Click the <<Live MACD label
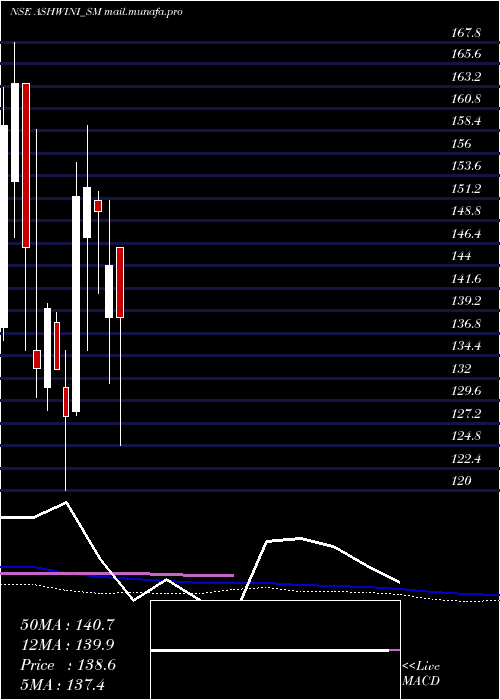Viewport: 500px width, 700px height. click(x=421, y=673)
